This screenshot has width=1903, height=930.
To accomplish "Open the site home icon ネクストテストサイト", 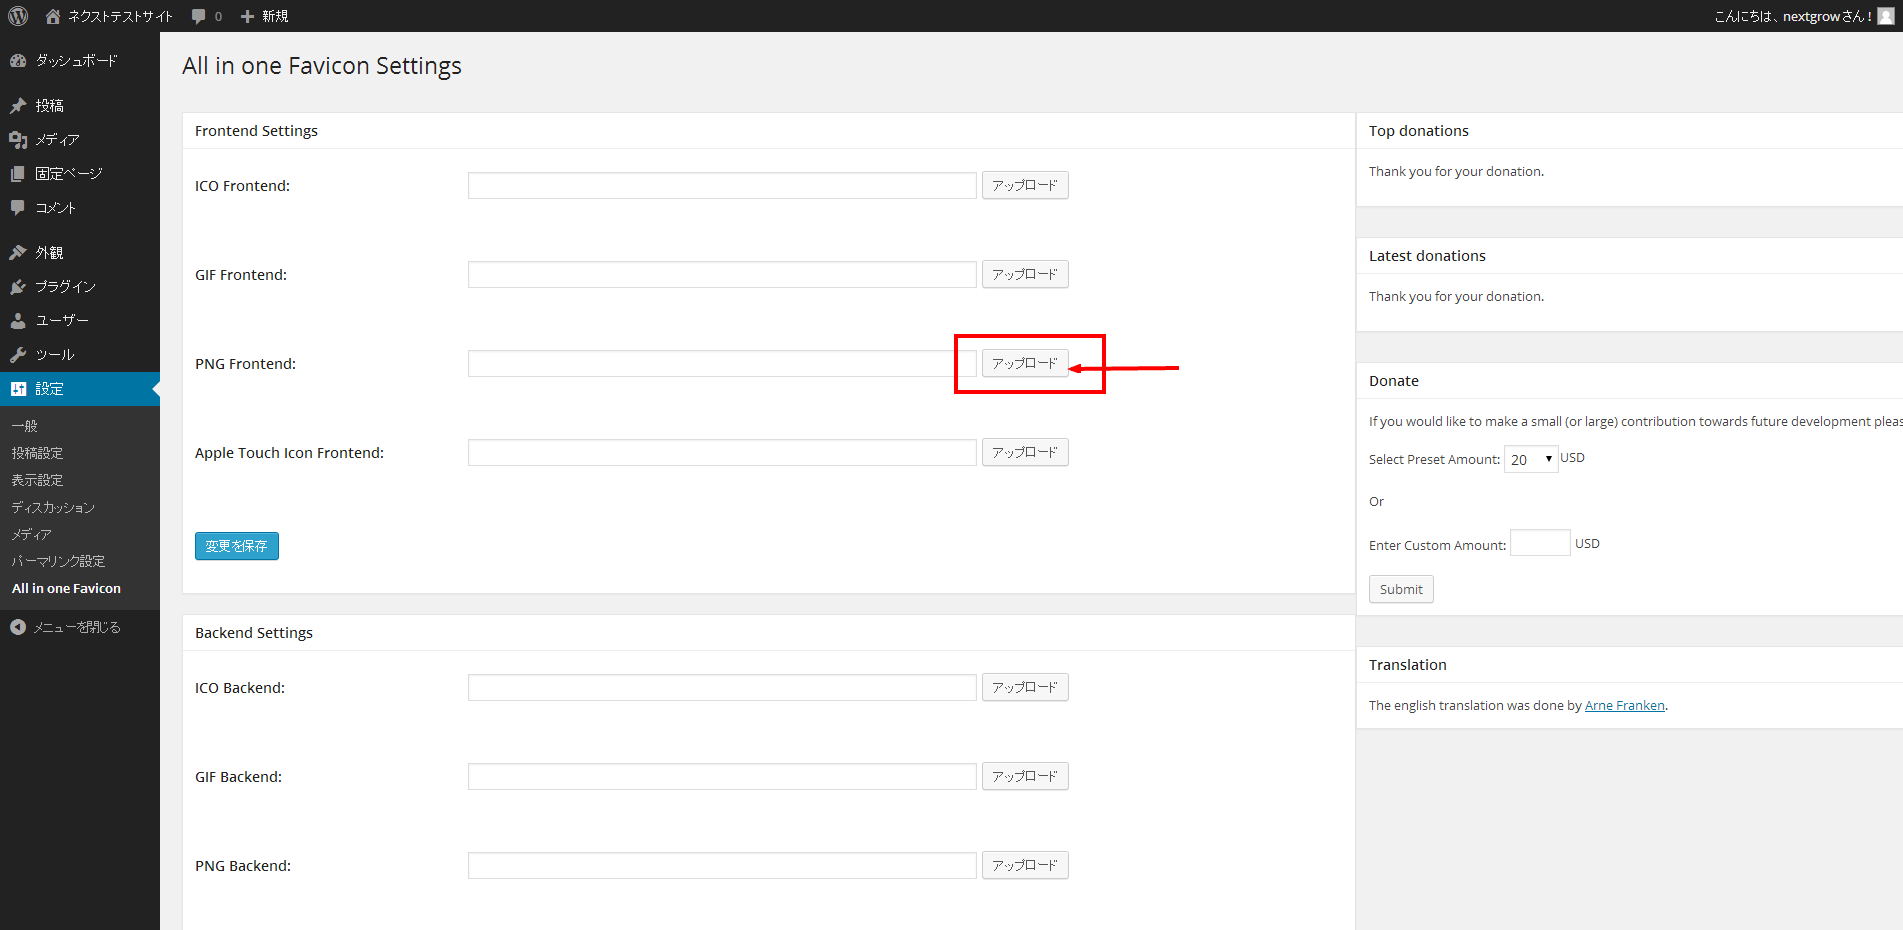I will (53, 16).
